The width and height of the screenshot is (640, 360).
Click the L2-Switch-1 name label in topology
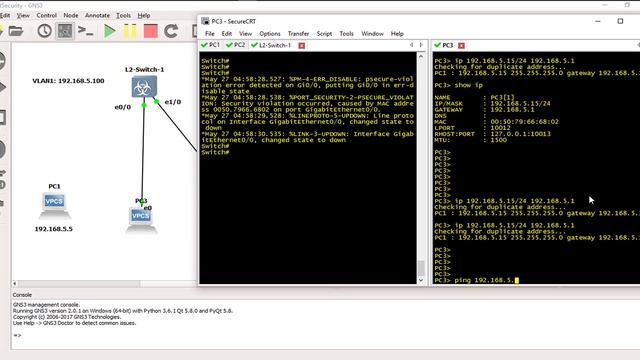144,69
